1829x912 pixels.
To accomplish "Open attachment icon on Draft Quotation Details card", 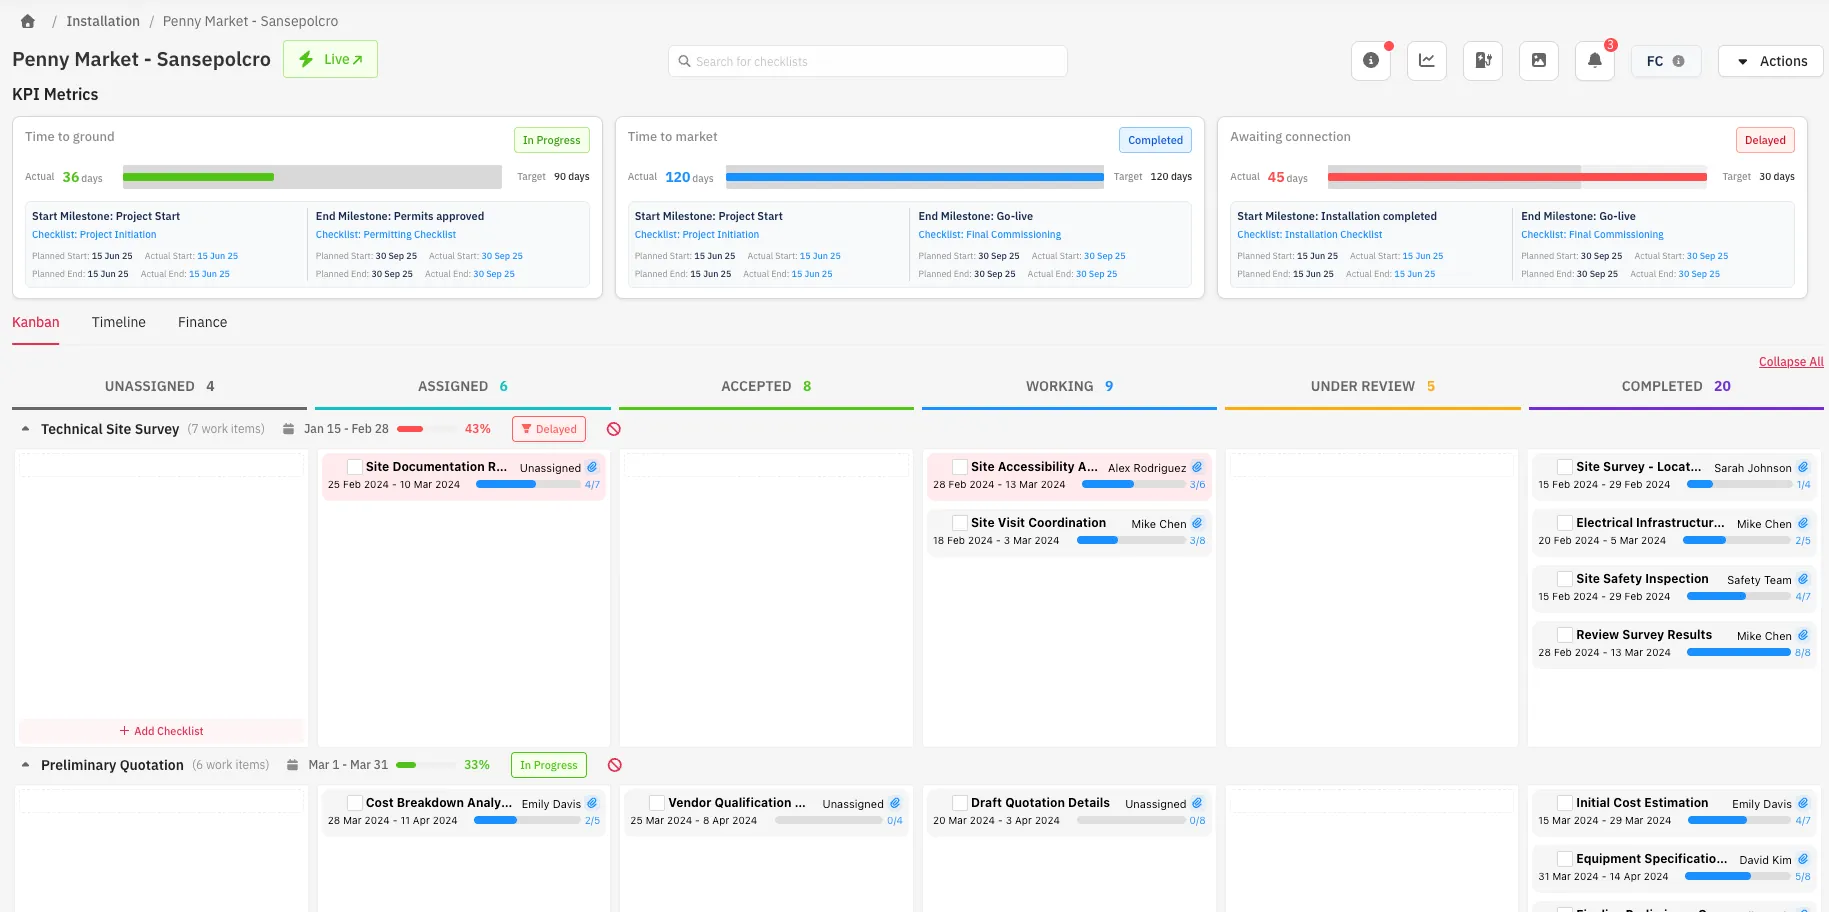I will [1197, 803].
